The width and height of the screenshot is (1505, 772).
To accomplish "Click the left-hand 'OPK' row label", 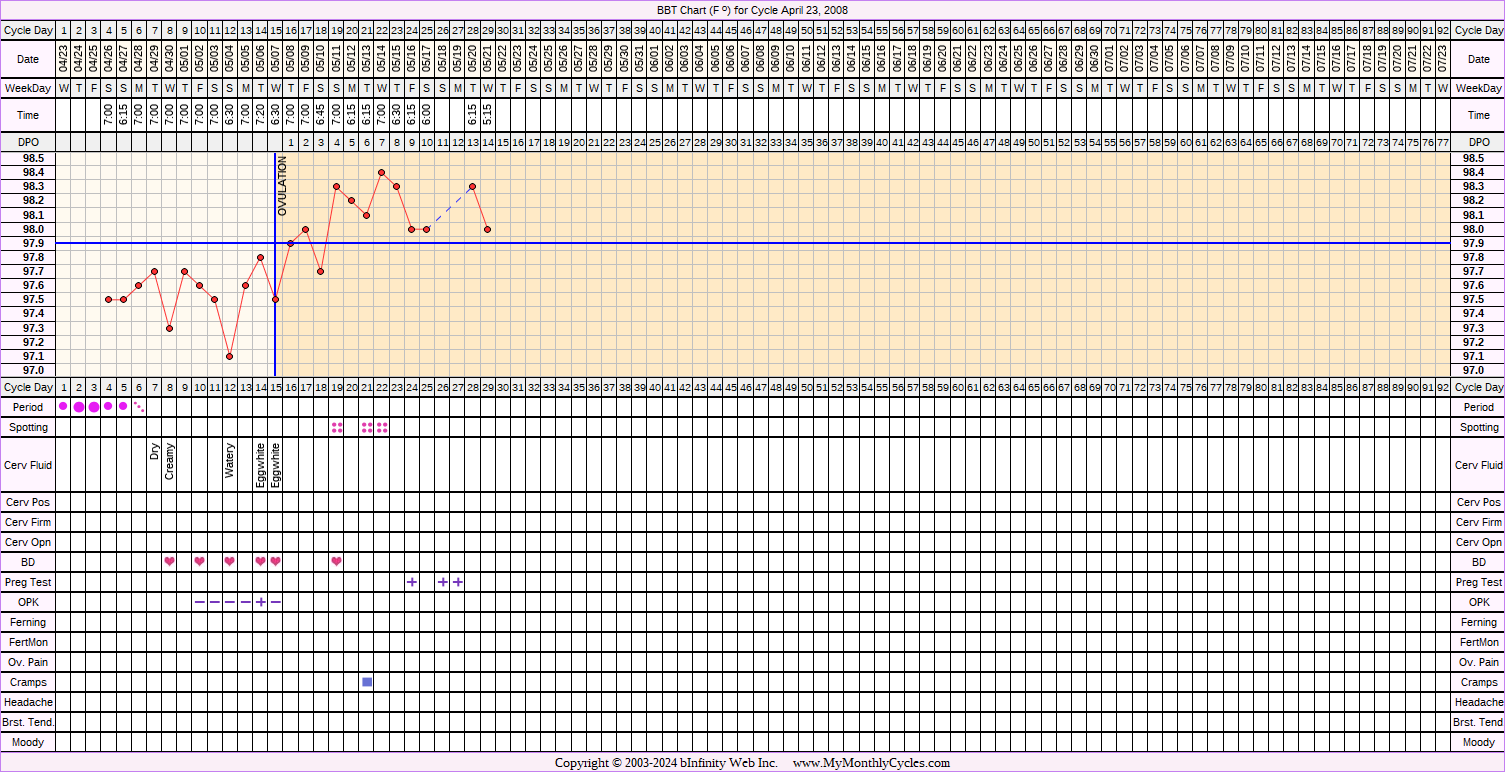I will 28,602.
